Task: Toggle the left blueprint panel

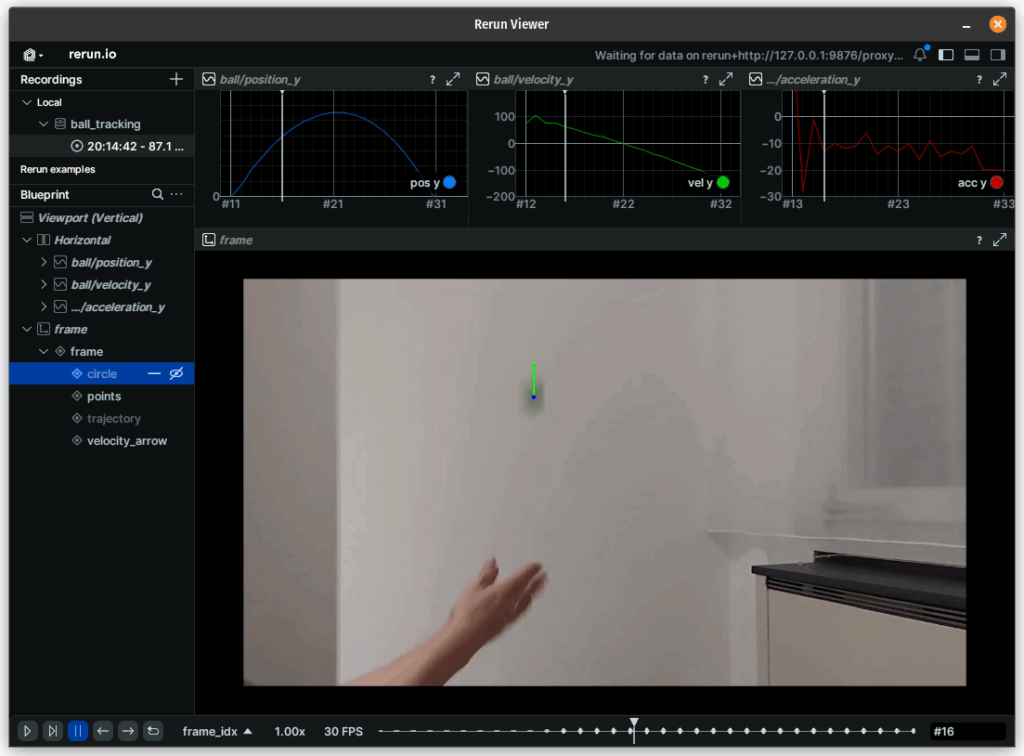Action: tap(946, 55)
